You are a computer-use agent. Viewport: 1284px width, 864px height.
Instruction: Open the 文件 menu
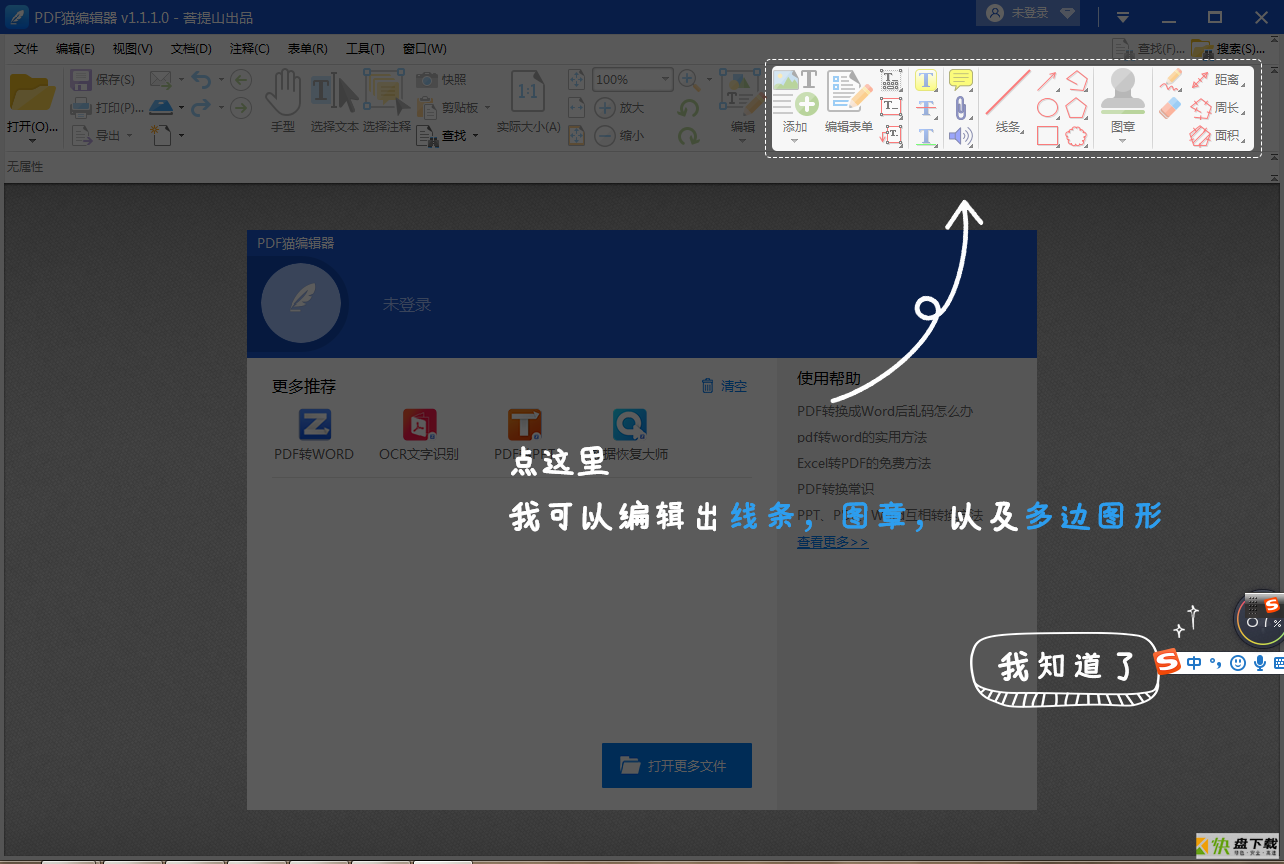point(26,49)
